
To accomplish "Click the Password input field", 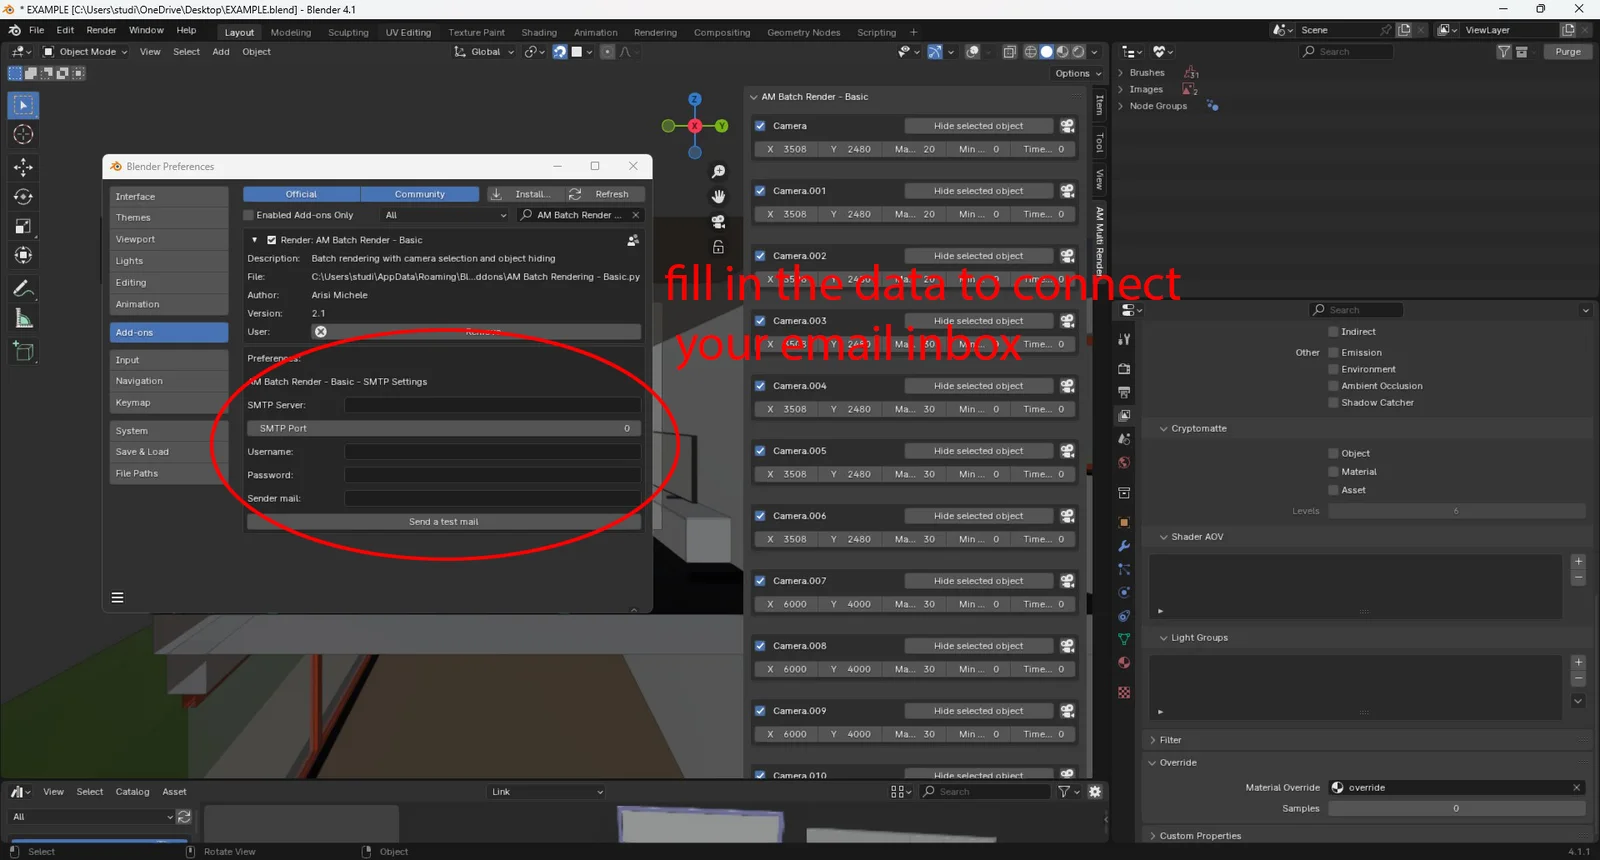I will pos(493,475).
